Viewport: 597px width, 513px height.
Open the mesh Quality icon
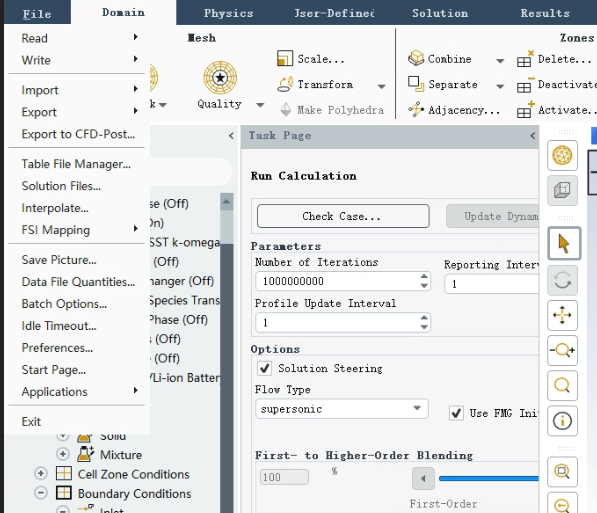point(220,78)
